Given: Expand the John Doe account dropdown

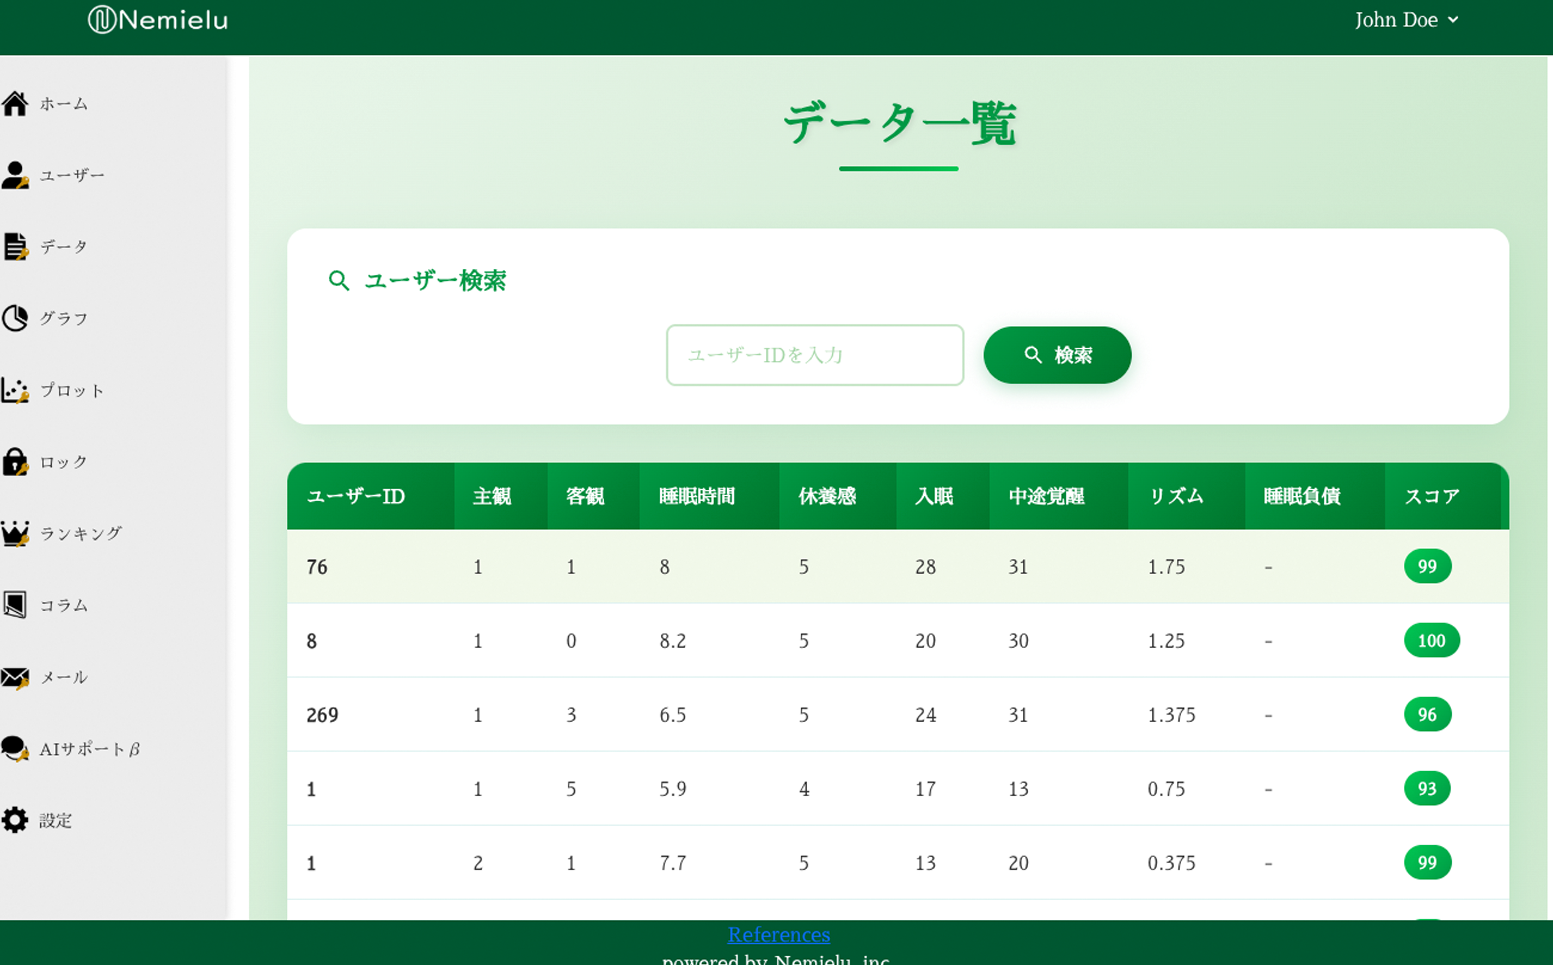Looking at the screenshot, I should (1406, 20).
